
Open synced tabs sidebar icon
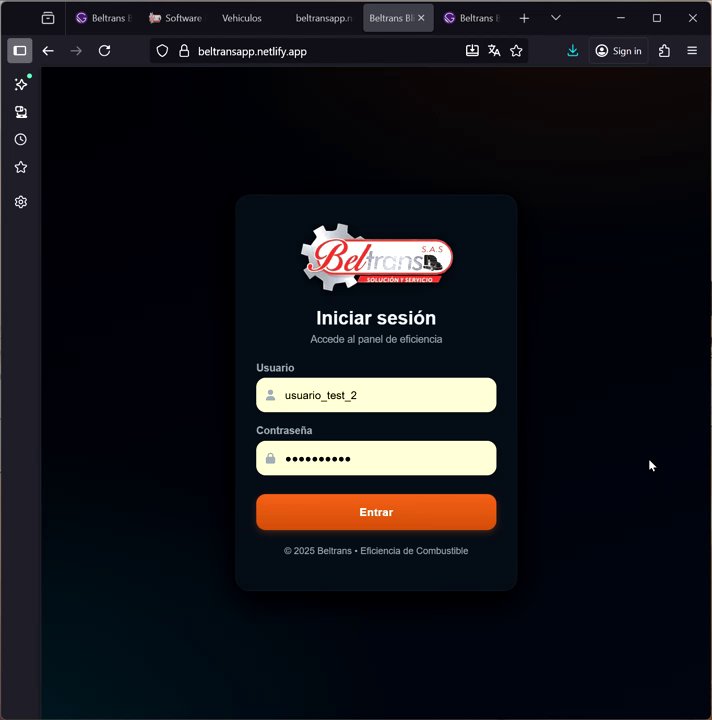21,112
